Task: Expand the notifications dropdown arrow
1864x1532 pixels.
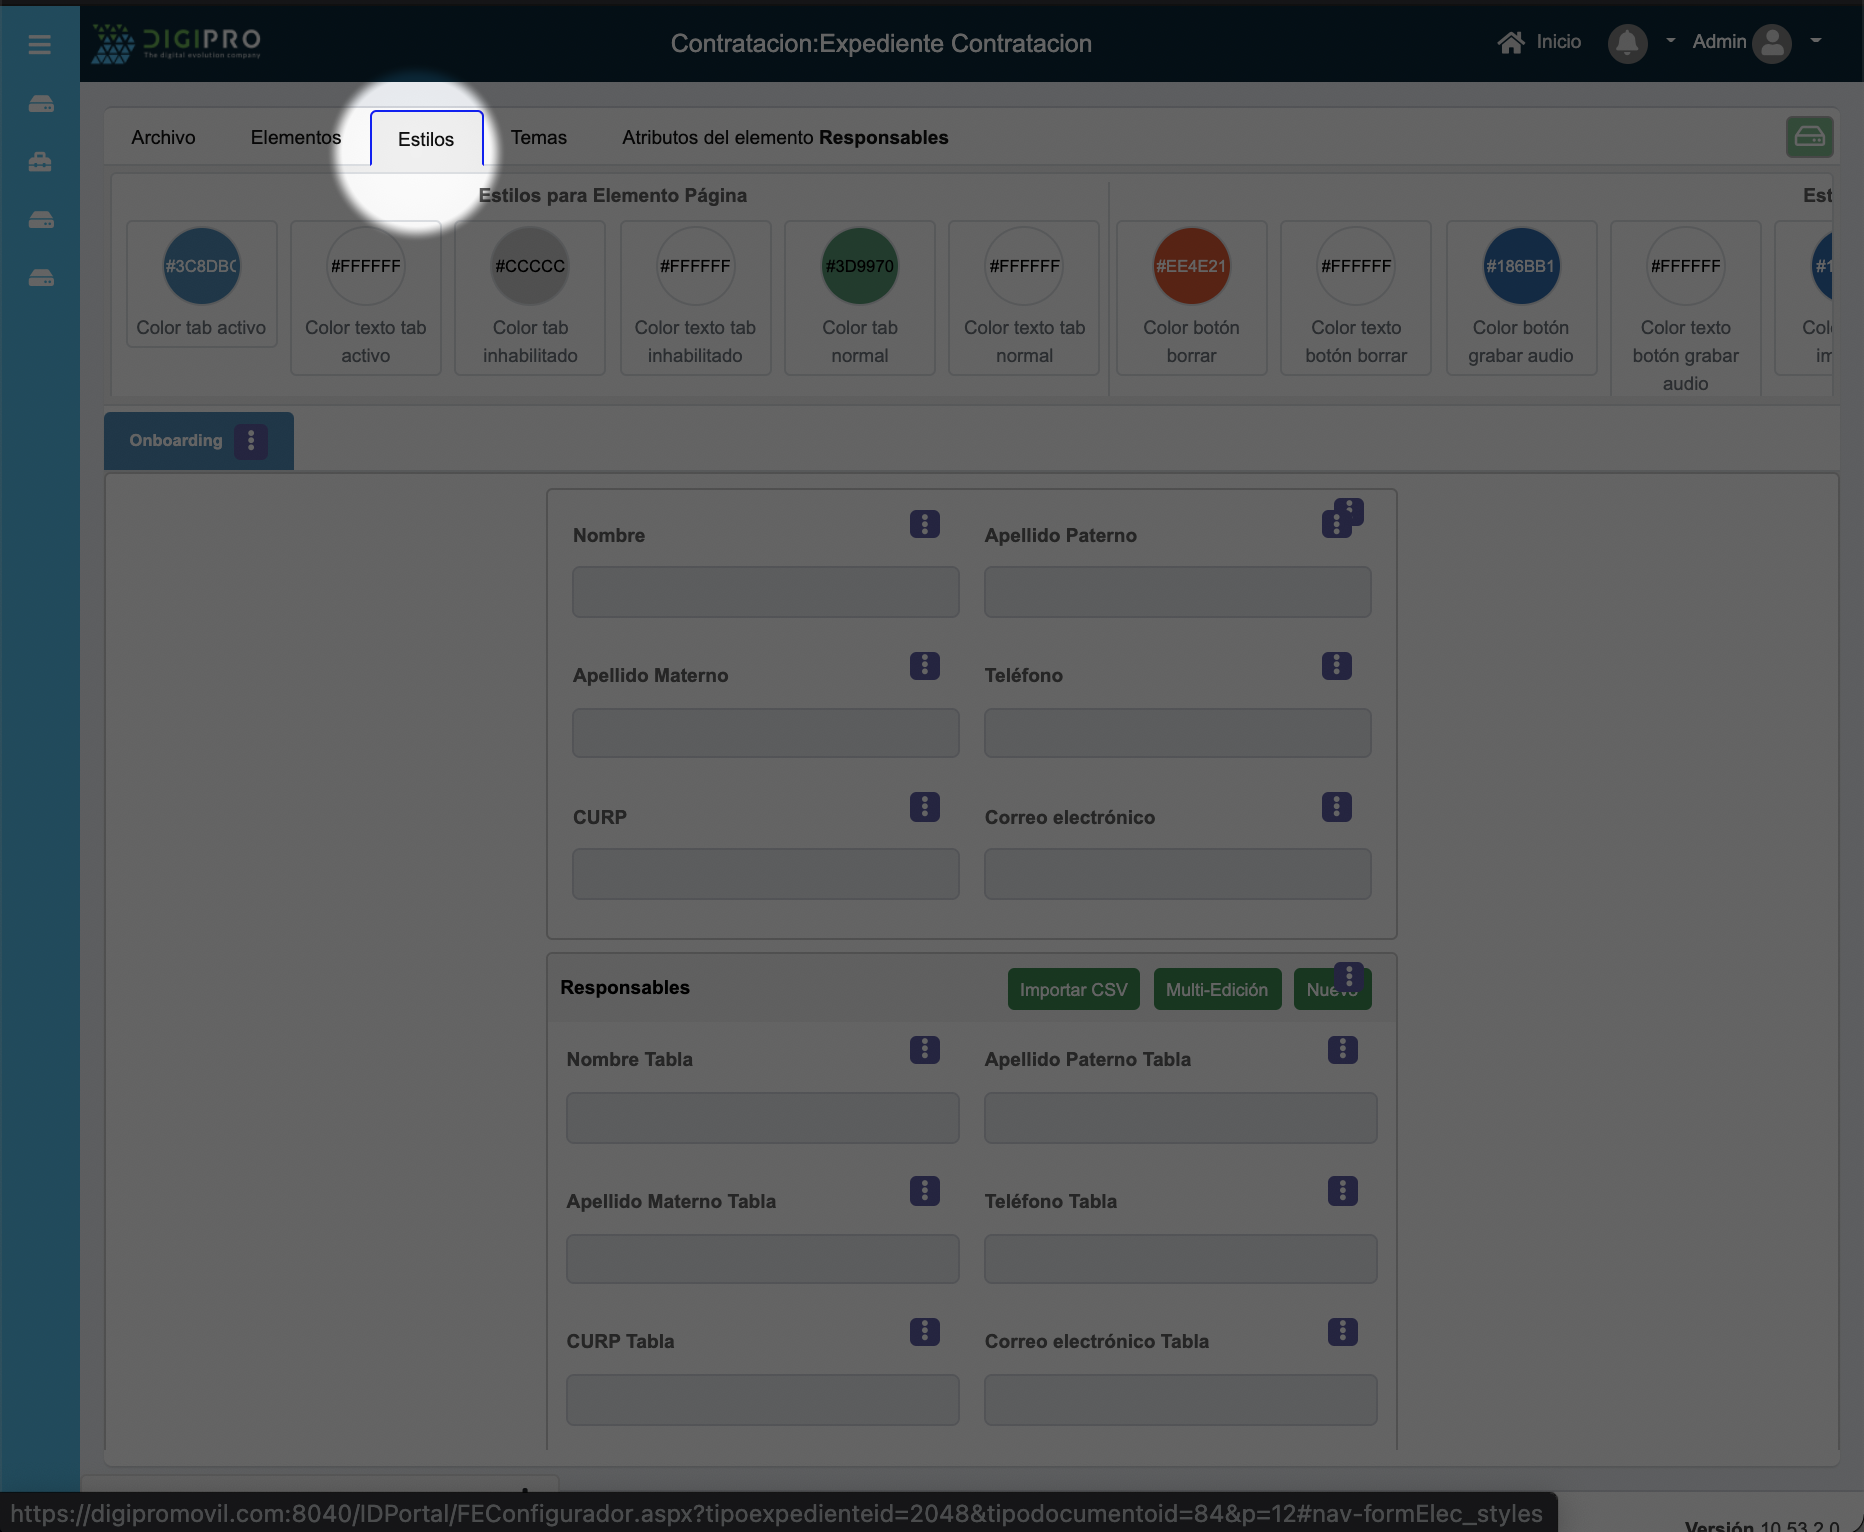Action: [x=1670, y=41]
